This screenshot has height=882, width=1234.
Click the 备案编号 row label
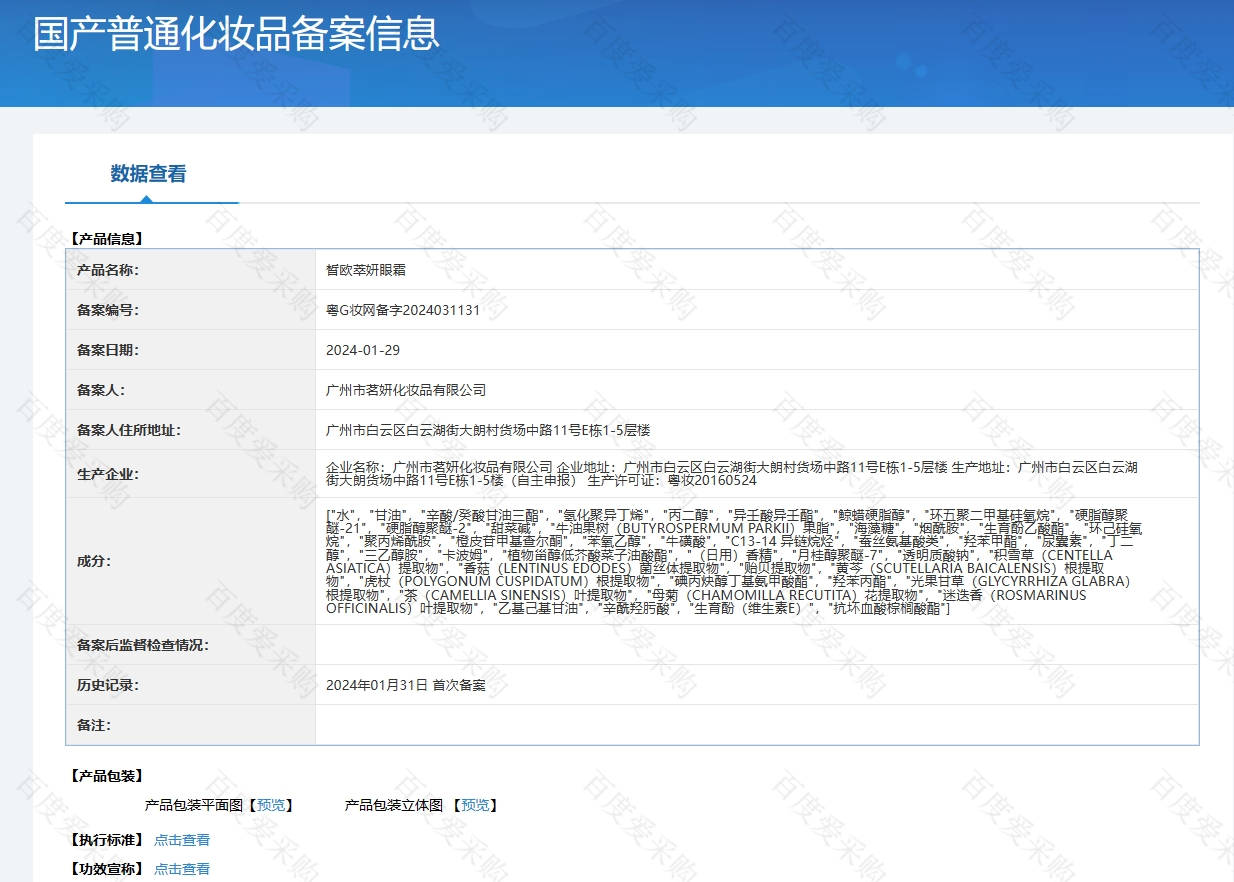[108, 310]
